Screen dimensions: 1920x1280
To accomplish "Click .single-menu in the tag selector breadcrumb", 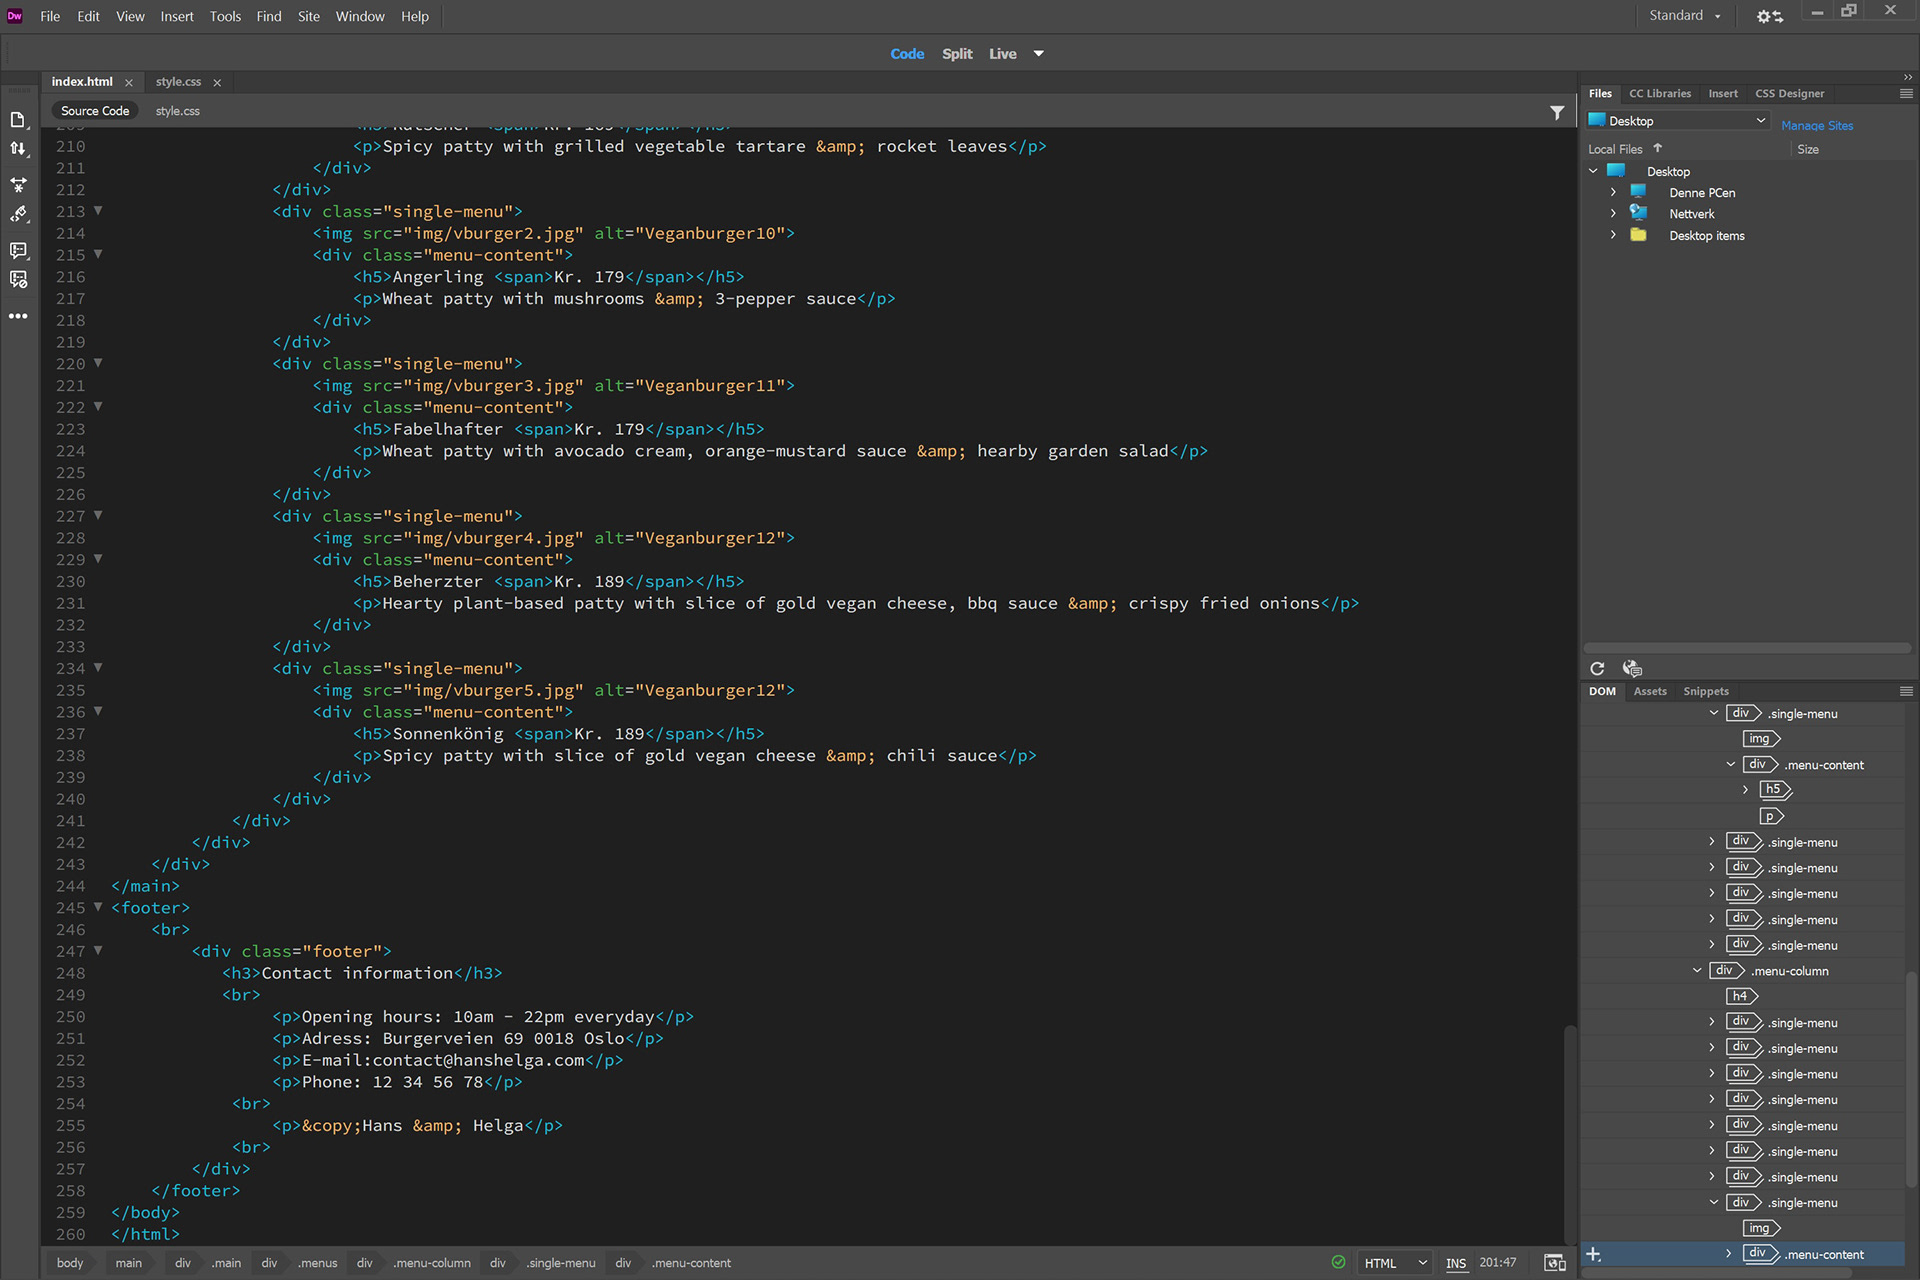I will [561, 1263].
